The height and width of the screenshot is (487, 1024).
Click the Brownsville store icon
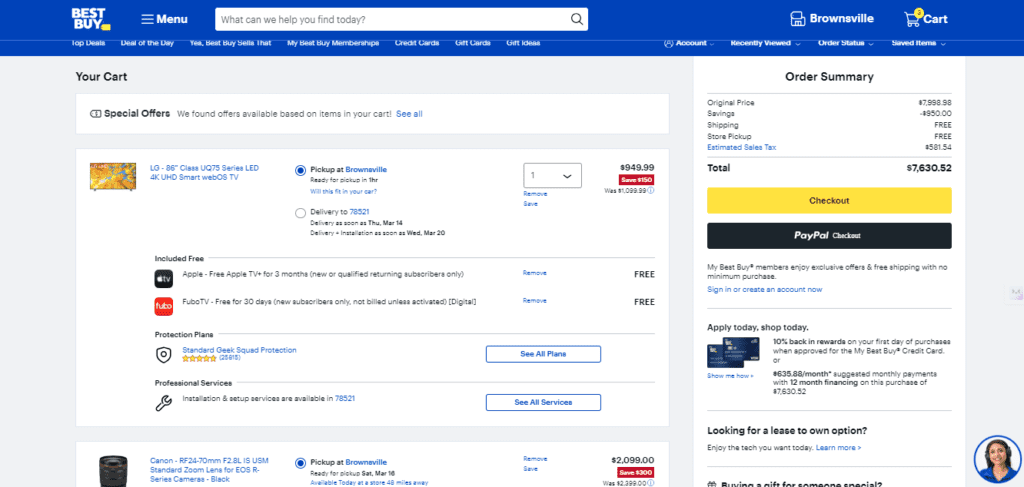point(797,19)
